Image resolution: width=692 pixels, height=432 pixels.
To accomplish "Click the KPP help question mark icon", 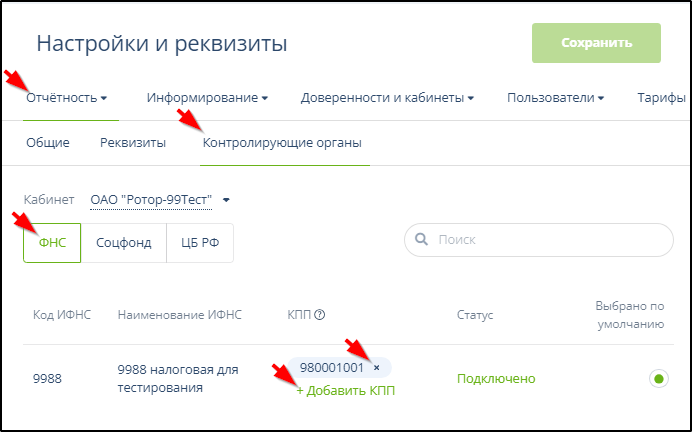I will point(320,315).
